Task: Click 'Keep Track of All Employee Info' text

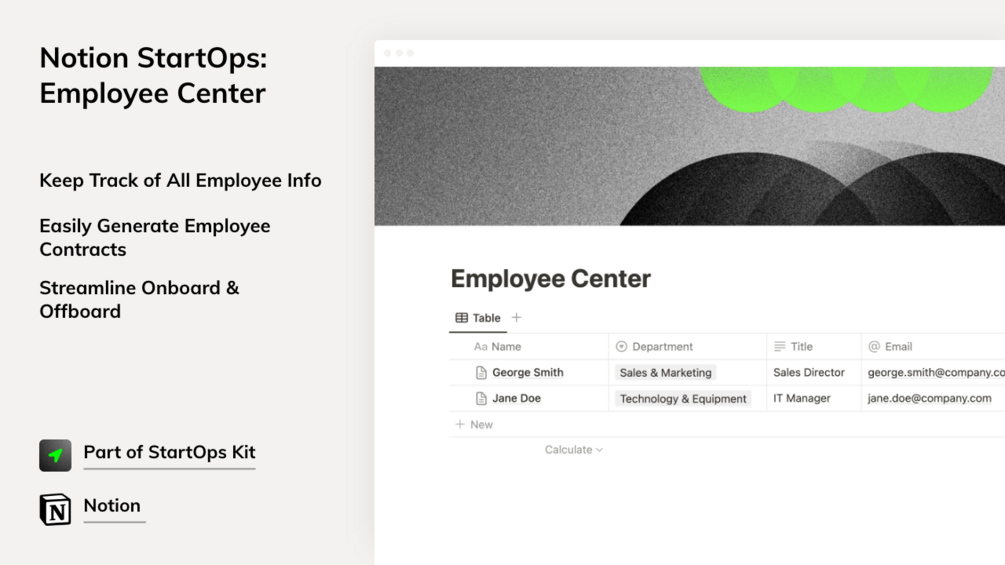Action: click(180, 181)
